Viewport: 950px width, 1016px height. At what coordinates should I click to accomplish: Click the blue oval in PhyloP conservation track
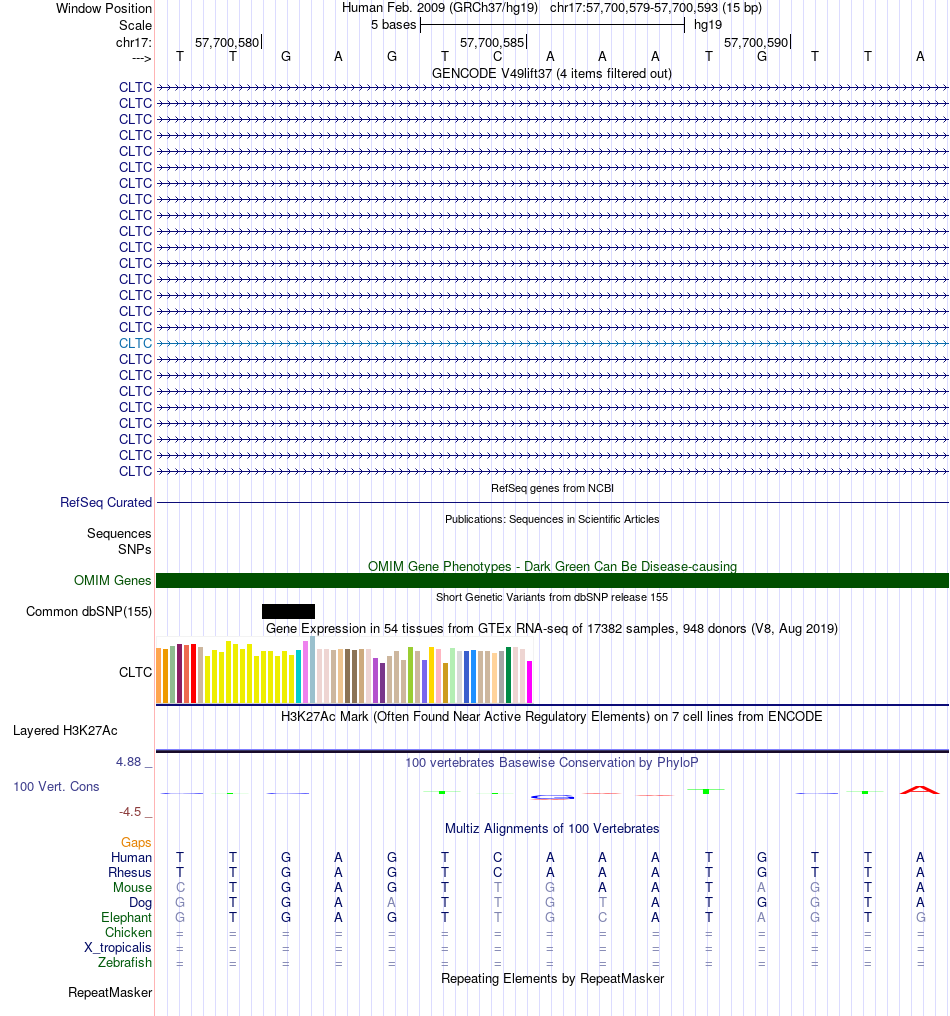[552, 797]
